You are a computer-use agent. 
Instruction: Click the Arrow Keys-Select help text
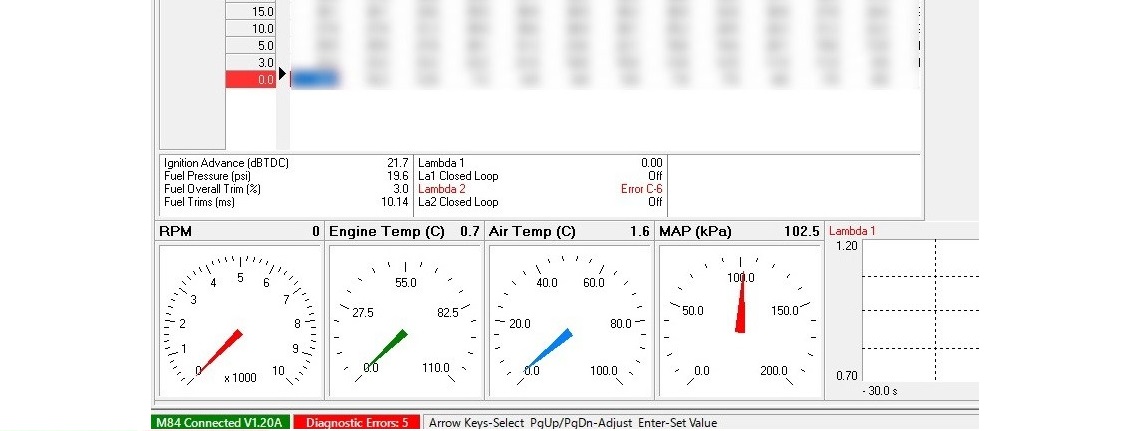pos(476,422)
